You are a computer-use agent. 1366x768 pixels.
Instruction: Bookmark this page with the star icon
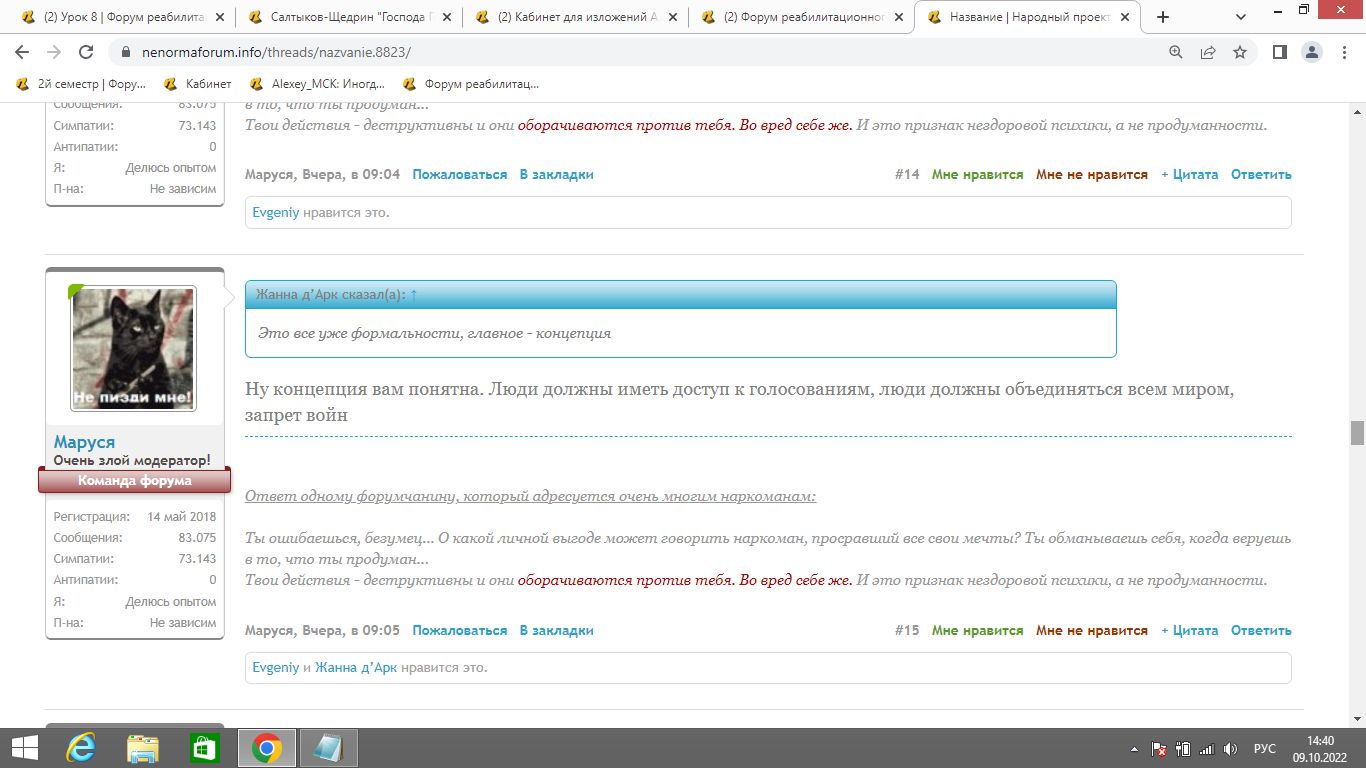tap(1240, 52)
